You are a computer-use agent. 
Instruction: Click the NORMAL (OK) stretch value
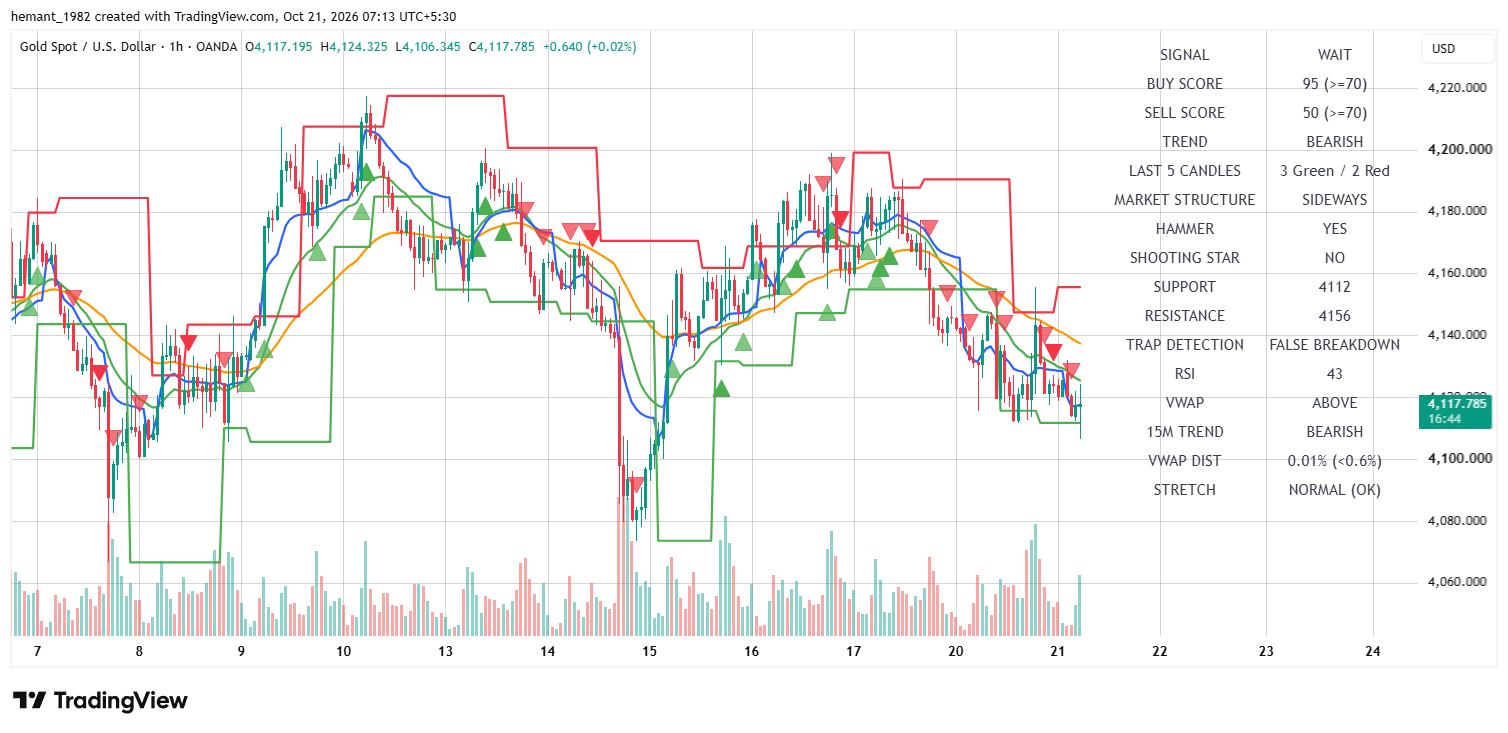pyautogui.click(x=1334, y=490)
